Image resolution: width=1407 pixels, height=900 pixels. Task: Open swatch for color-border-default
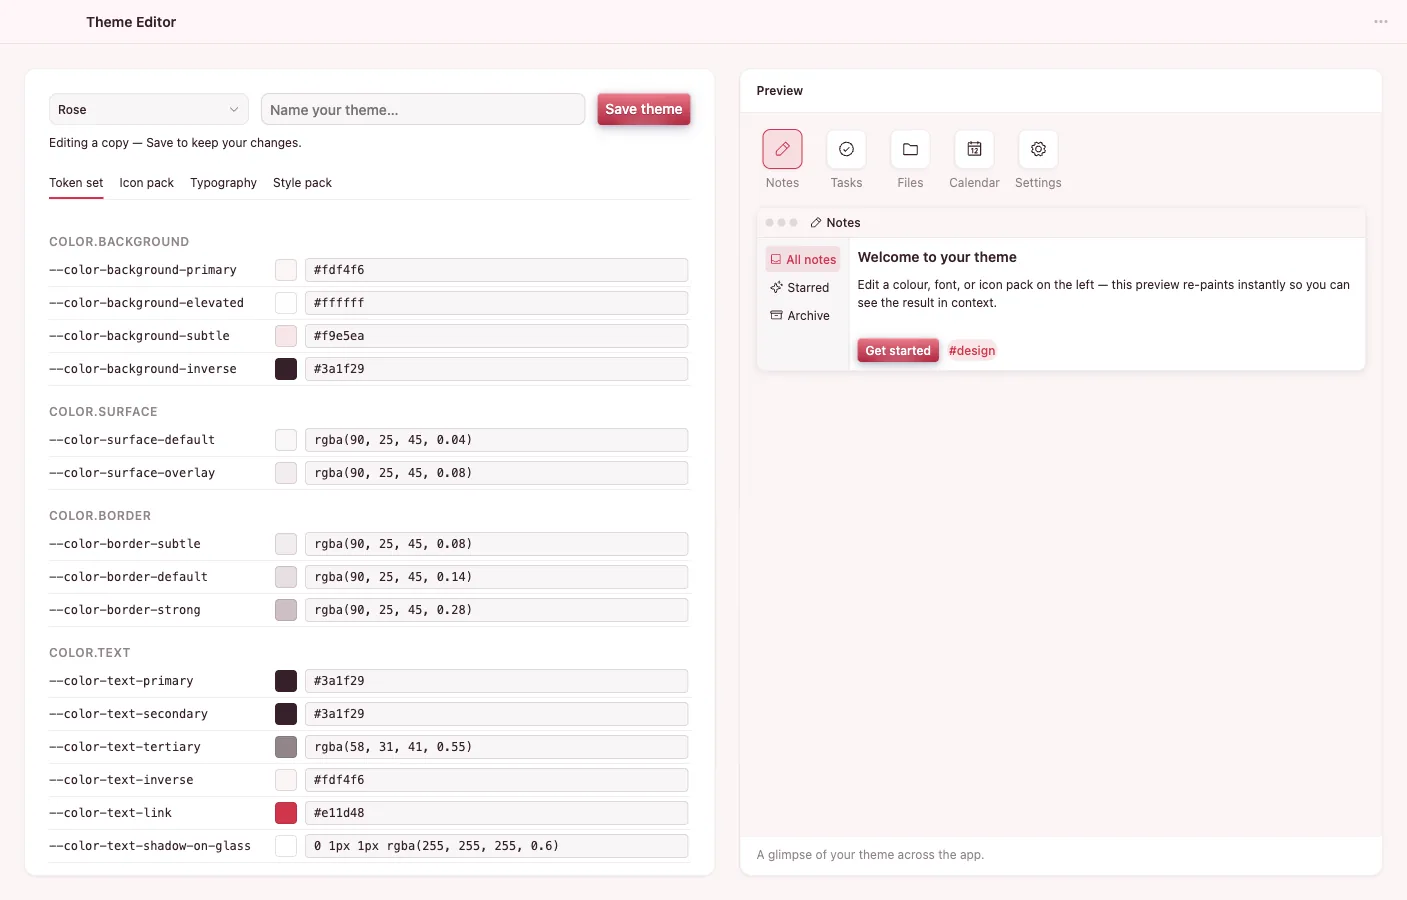click(286, 577)
